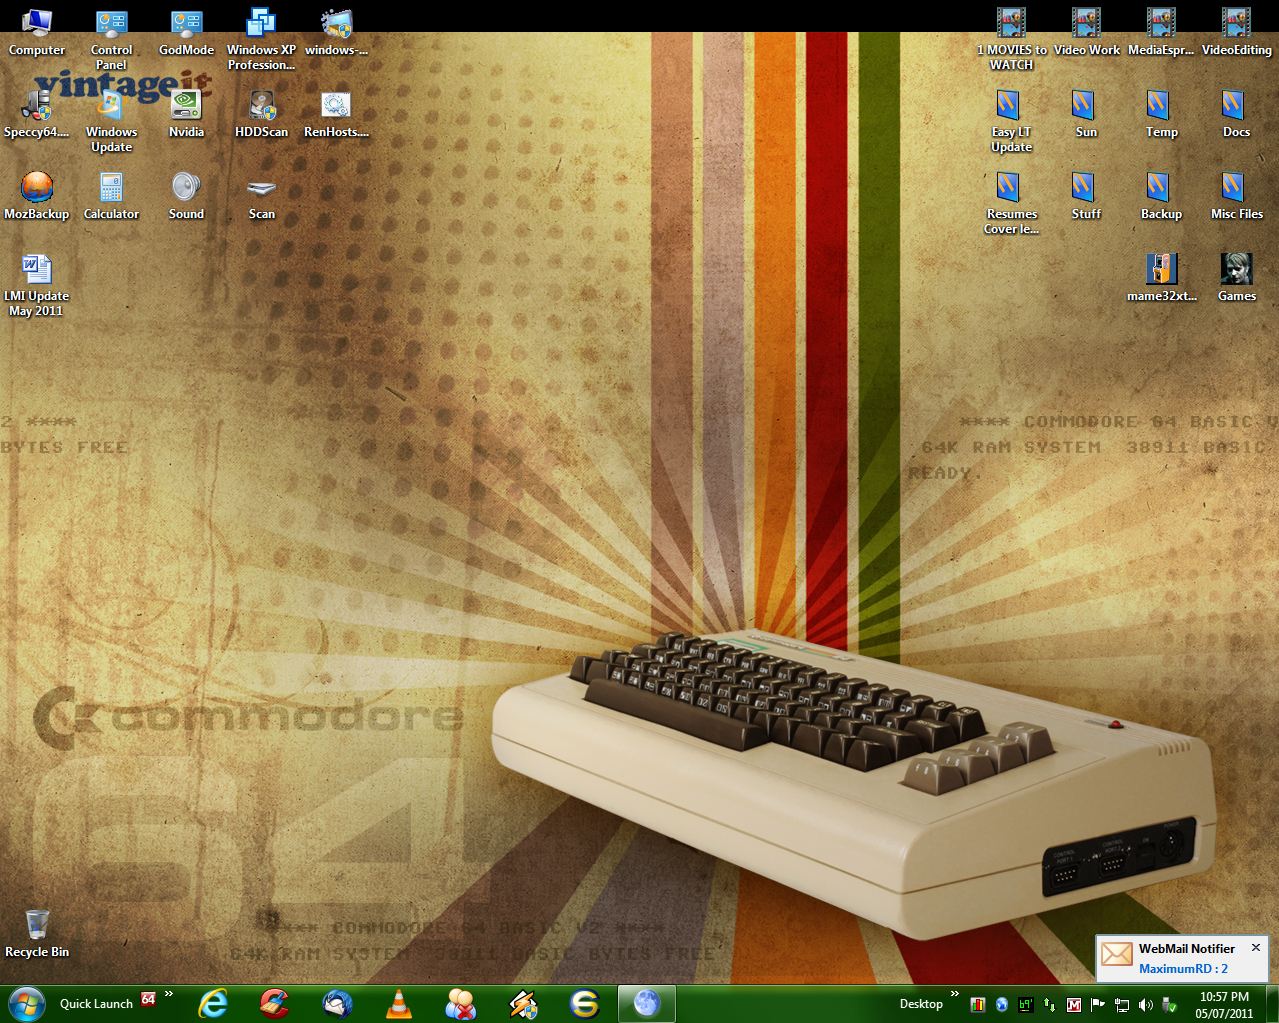Screen dimensions: 1279x1023
Task: Open the Temp folder shortcut
Action: (x=1161, y=115)
